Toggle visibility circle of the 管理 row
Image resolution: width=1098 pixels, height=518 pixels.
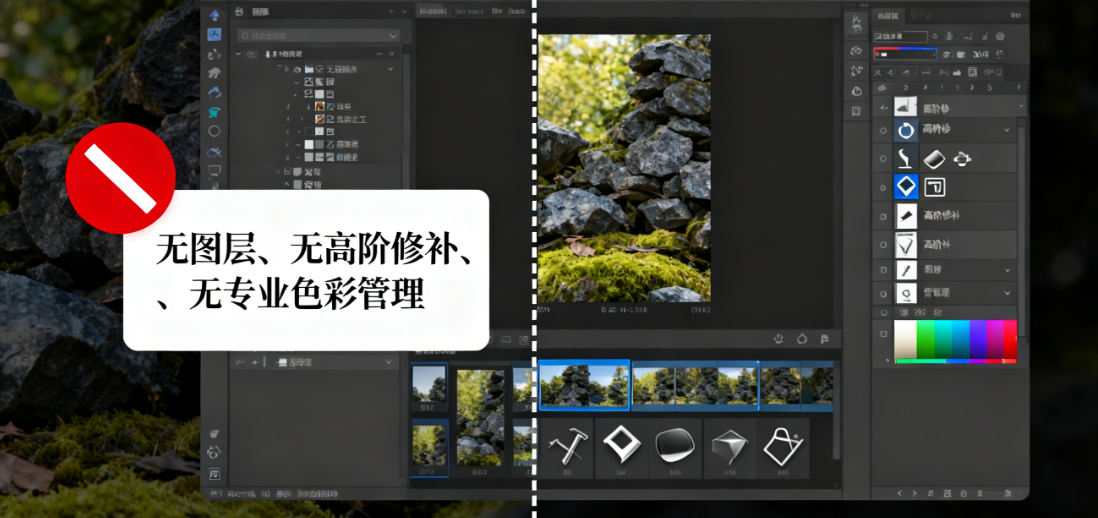(x=883, y=293)
